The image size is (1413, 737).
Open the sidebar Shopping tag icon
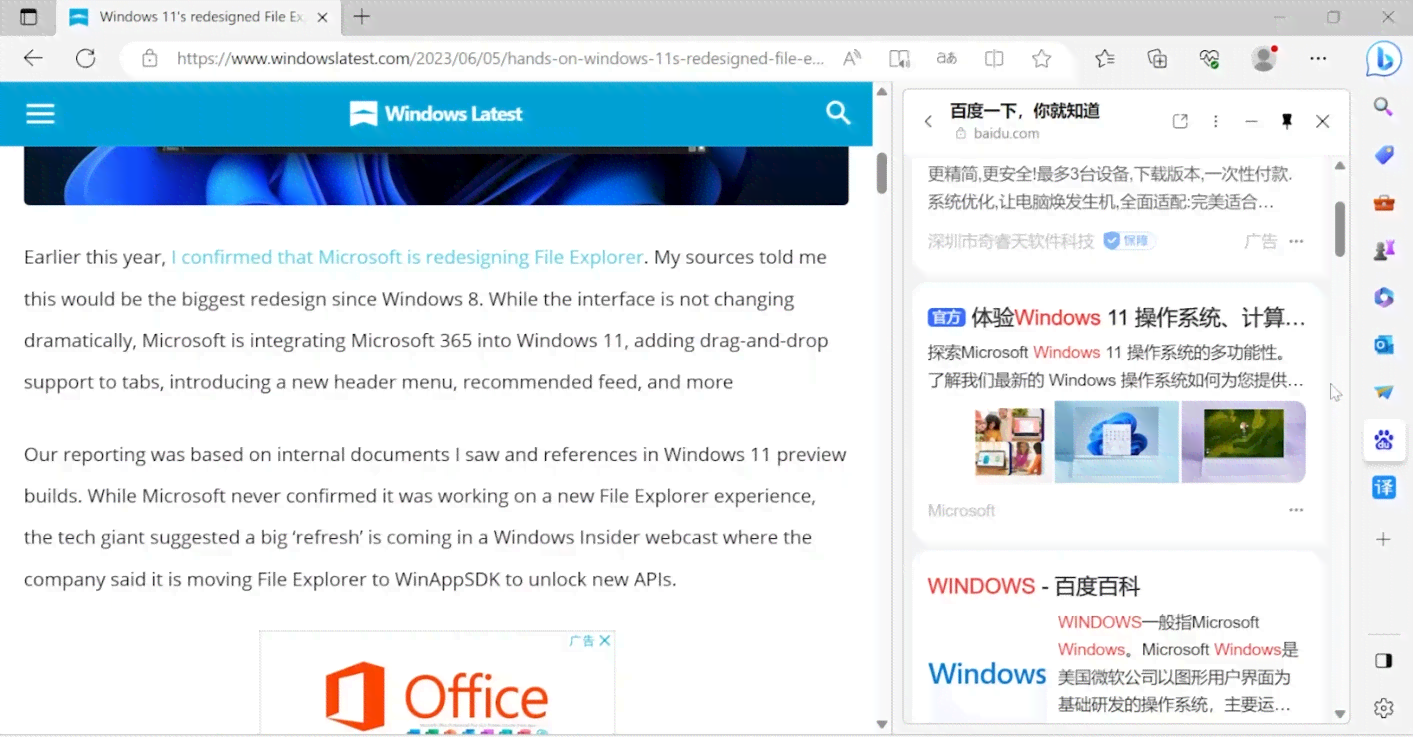click(1384, 155)
